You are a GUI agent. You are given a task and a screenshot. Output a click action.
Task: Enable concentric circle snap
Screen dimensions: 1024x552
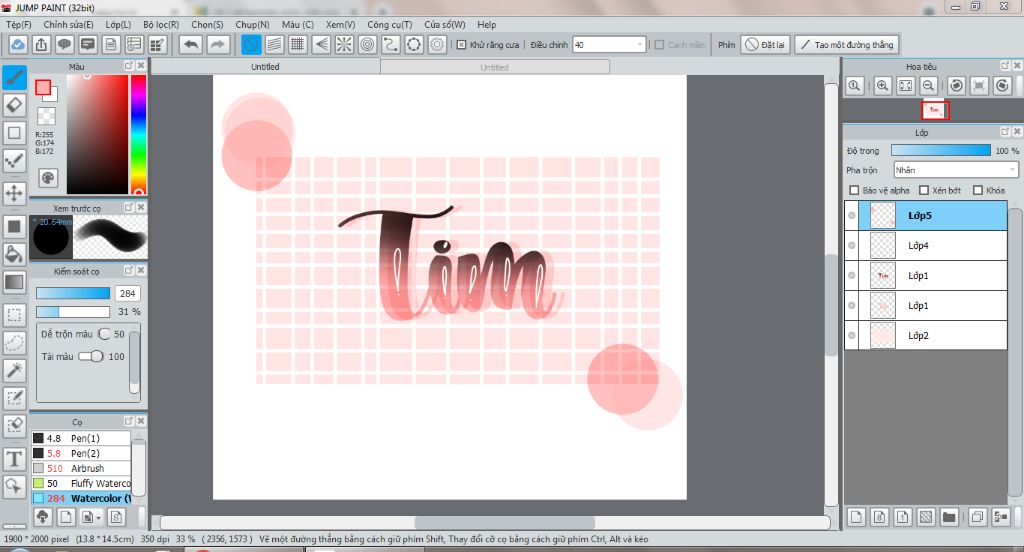[367, 44]
